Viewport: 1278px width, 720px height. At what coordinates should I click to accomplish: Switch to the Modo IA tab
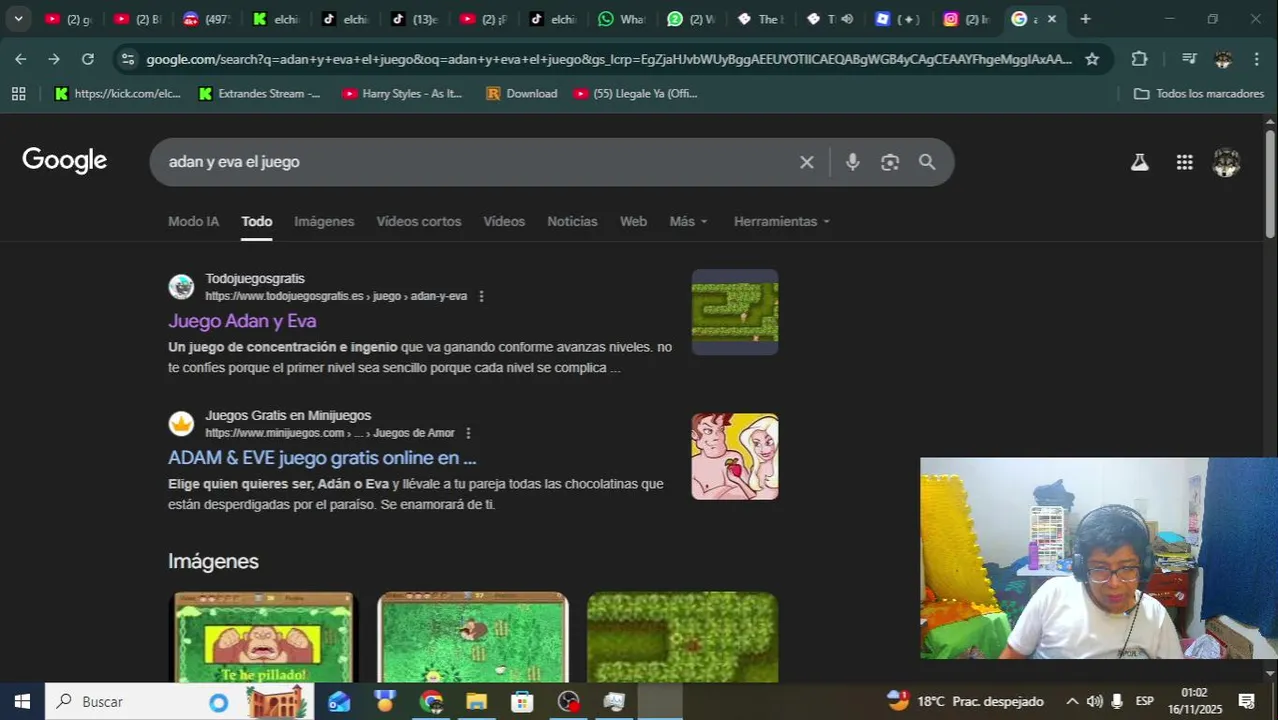click(193, 221)
